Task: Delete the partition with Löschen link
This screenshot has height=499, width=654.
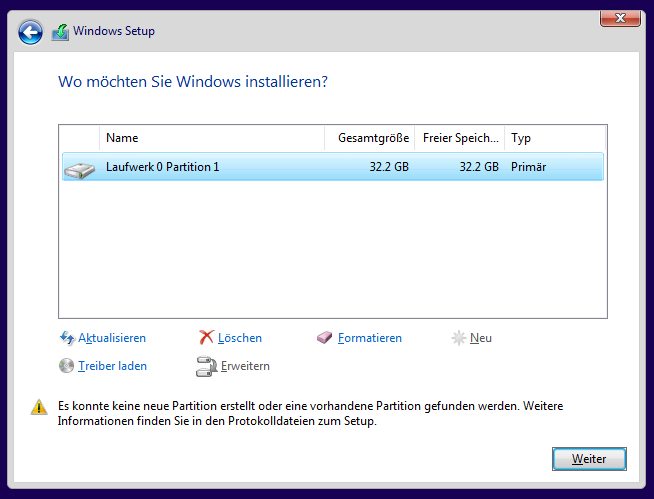Action: tap(240, 338)
